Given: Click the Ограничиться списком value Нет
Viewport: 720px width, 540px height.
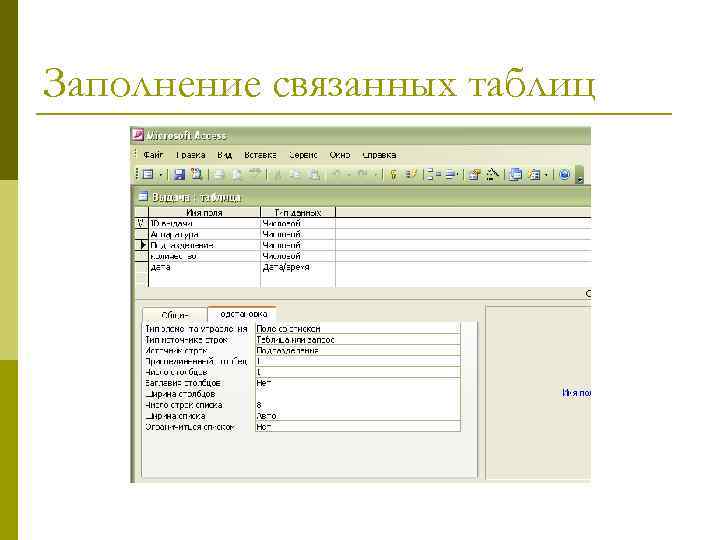Looking at the screenshot, I should point(357,427).
